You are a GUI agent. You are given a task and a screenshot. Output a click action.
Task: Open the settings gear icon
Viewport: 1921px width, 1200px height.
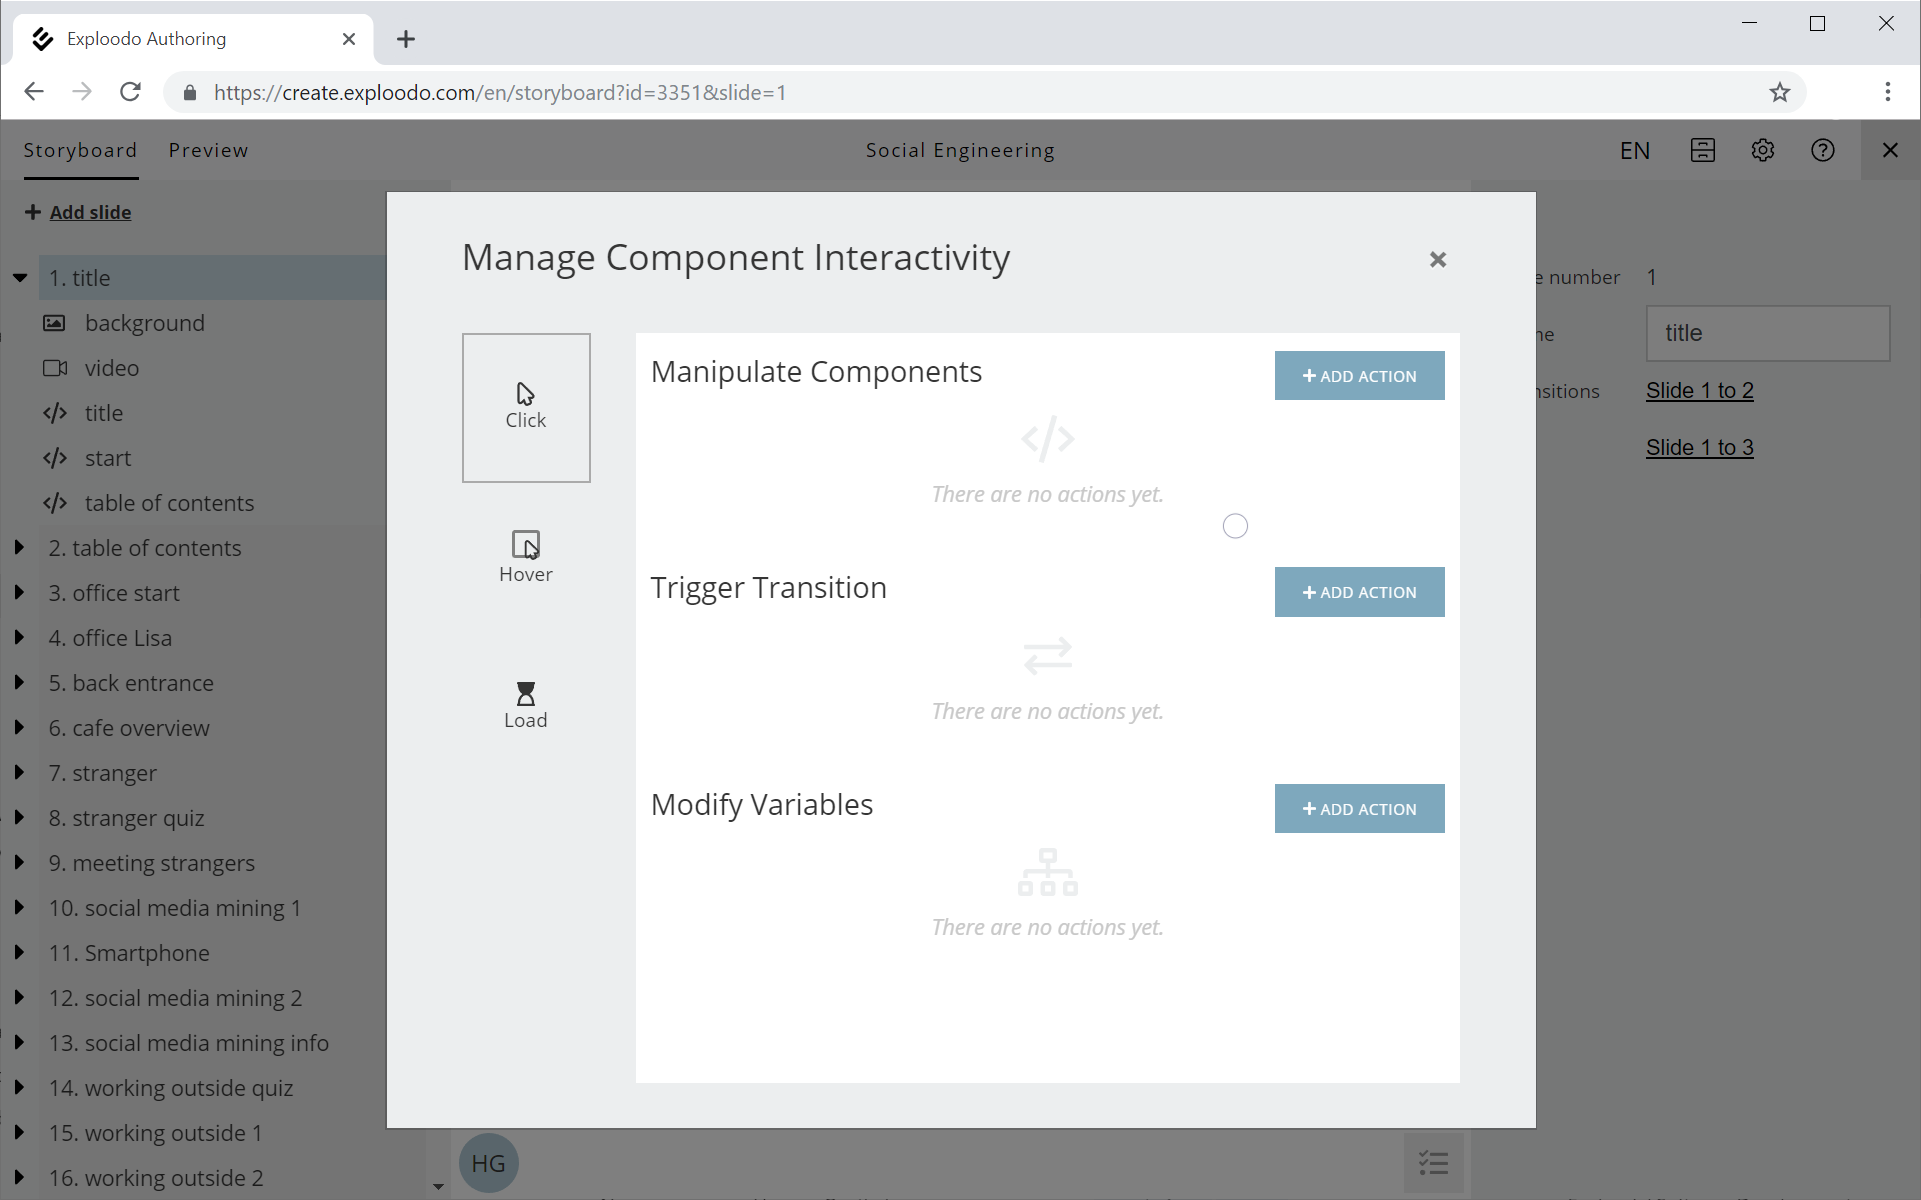pyautogui.click(x=1762, y=150)
